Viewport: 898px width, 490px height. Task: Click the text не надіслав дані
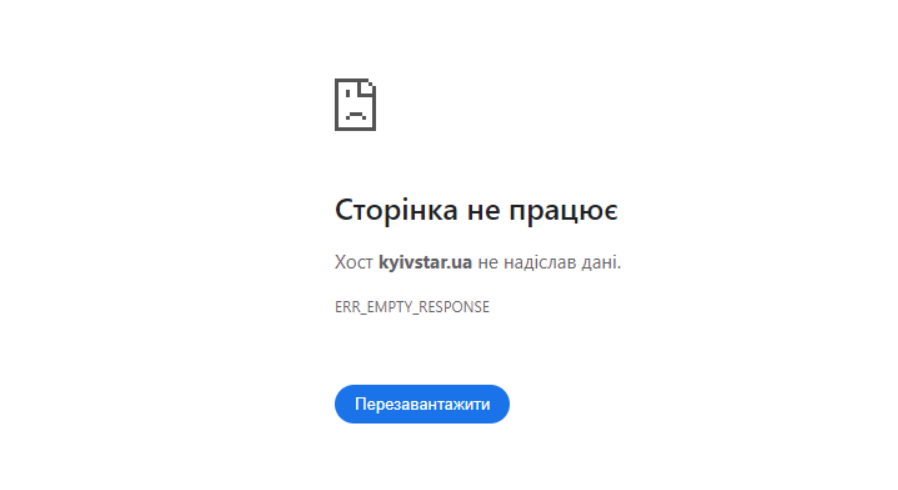click(549, 262)
